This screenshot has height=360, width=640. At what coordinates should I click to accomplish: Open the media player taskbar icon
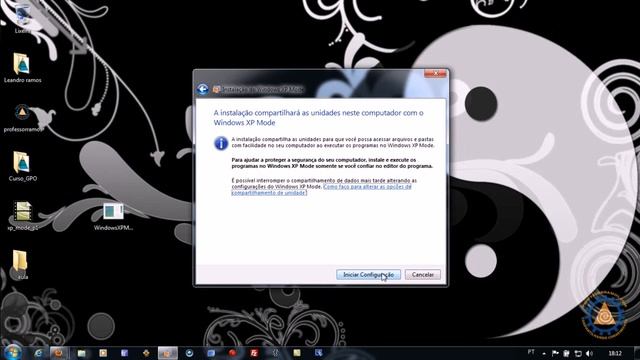(103, 353)
